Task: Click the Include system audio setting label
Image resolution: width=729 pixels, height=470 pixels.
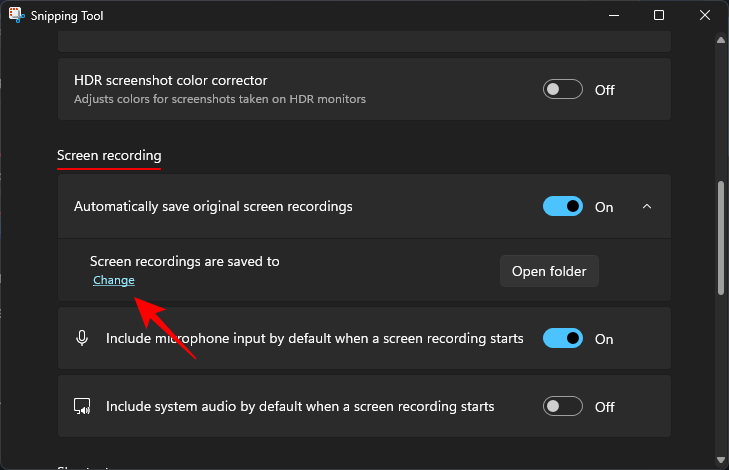Action: tap(300, 407)
